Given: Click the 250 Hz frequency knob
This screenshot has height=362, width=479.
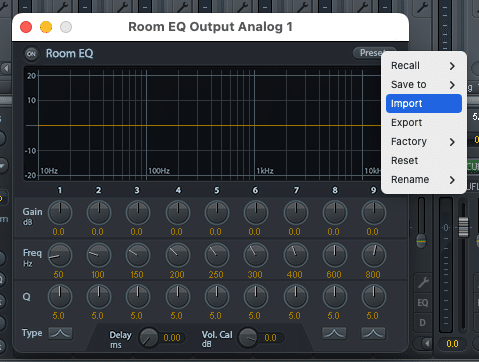Looking at the screenshot, I should (217, 255).
